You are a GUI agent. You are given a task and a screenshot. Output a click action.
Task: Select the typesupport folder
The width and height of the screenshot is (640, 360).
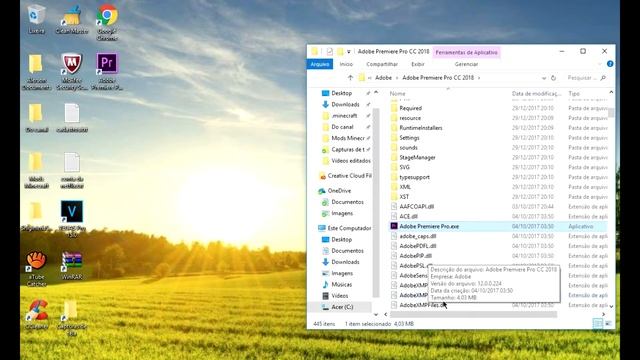[414, 177]
